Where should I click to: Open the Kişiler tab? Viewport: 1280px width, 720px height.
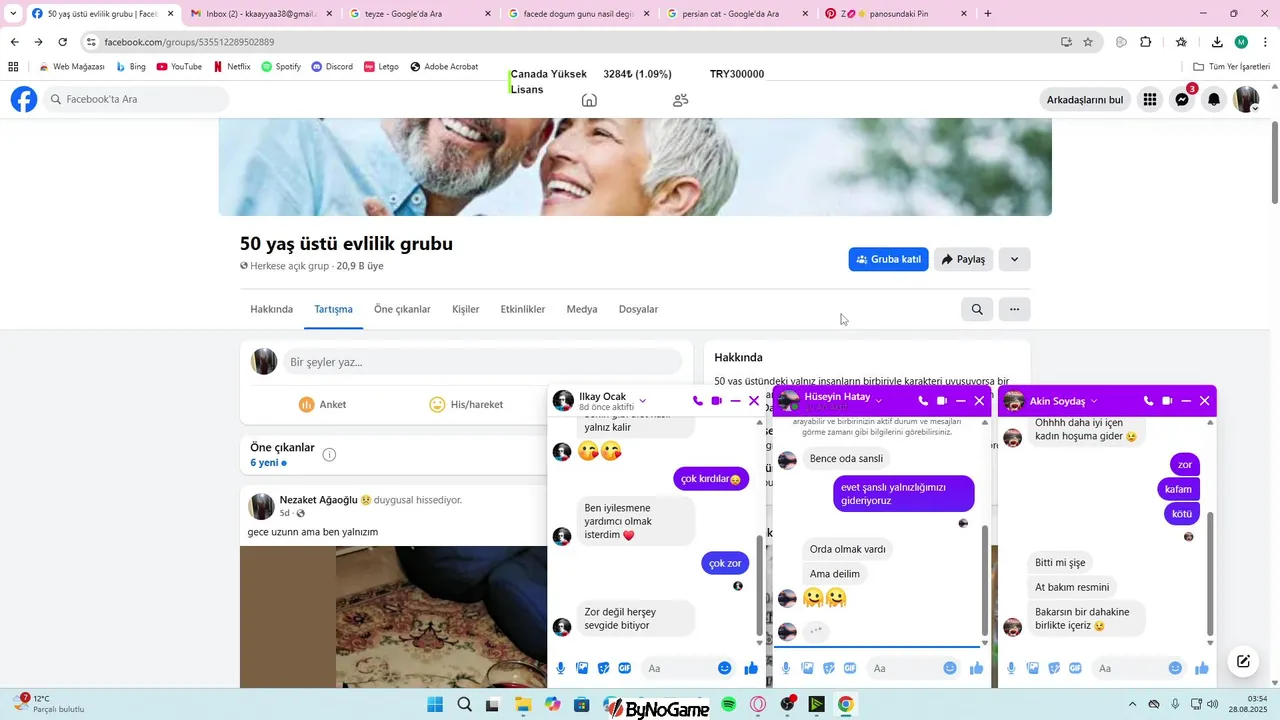pyautogui.click(x=465, y=309)
